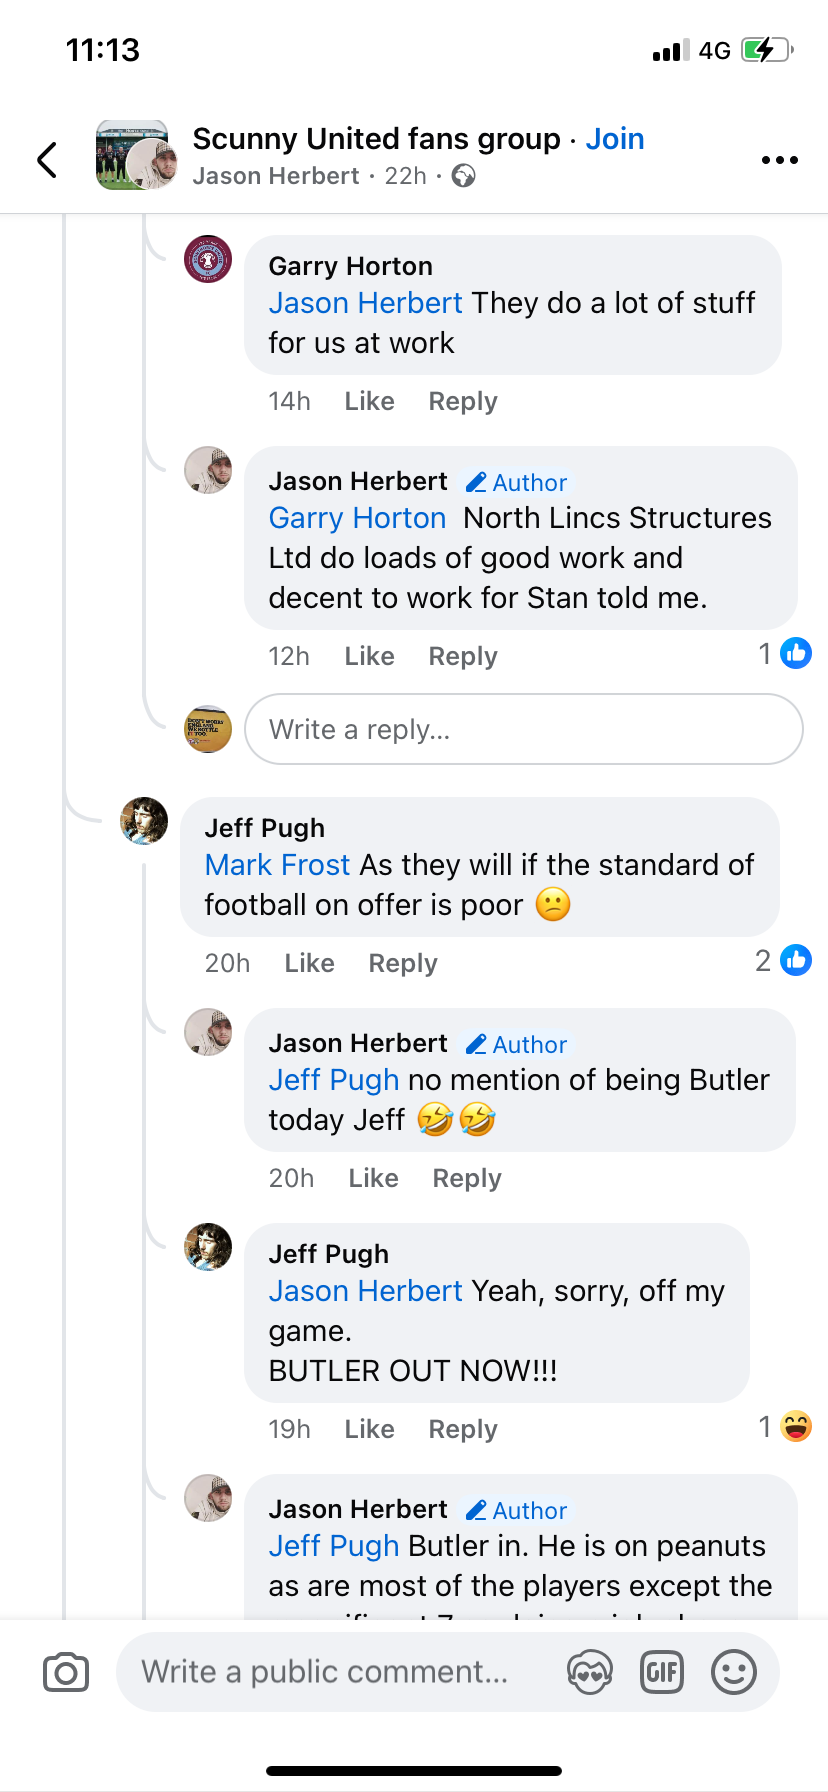Tap the globe public privacy icon
Screen dimensions: 828x1792
click(463, 177)
